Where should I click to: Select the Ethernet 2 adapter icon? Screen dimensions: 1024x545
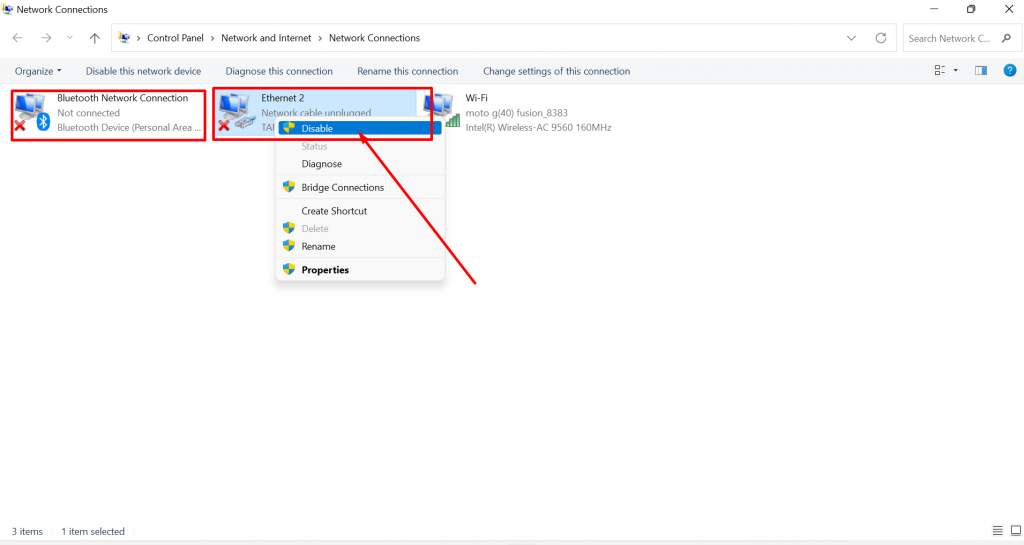(x=236, y=112)
